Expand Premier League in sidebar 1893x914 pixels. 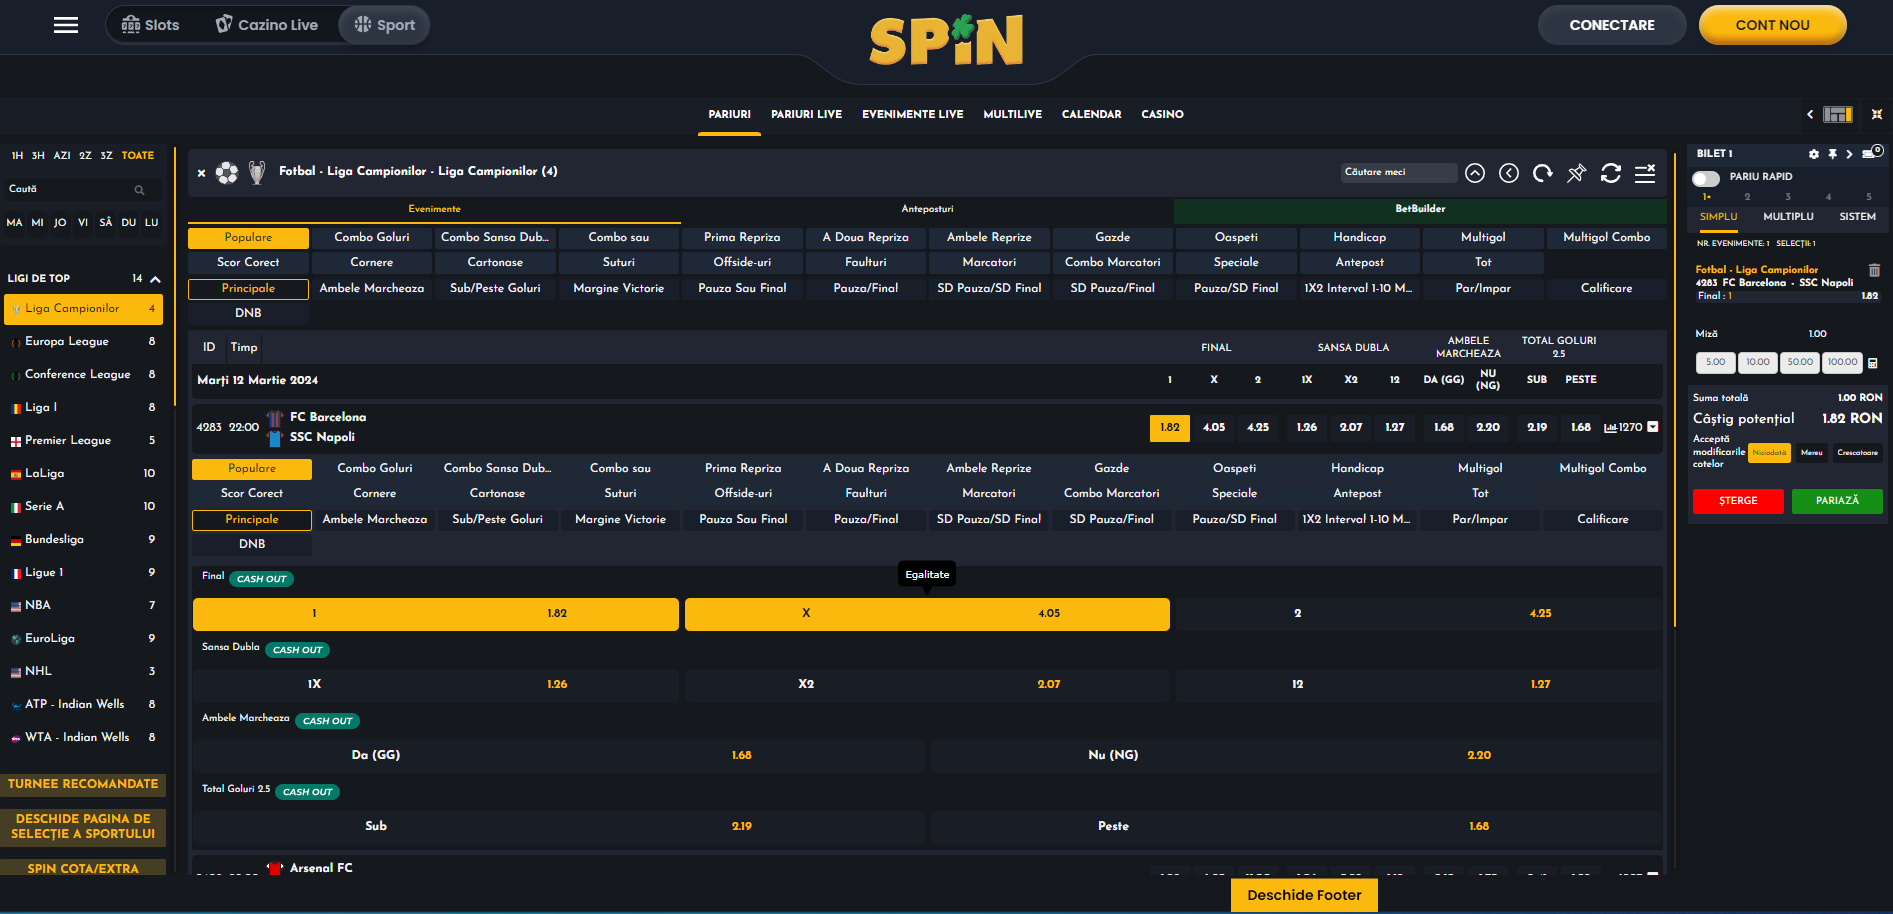tap(83, 441)
